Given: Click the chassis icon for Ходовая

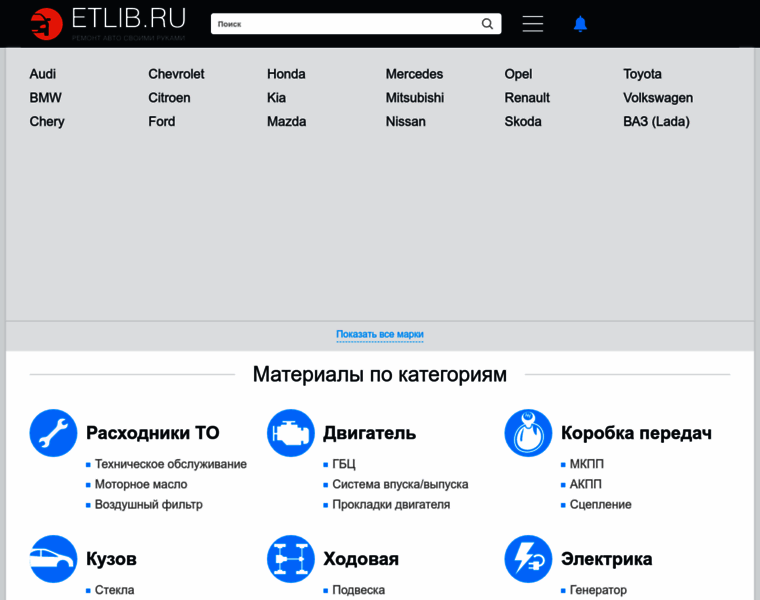Looking at the screenshot, I should tap(291, 559).
